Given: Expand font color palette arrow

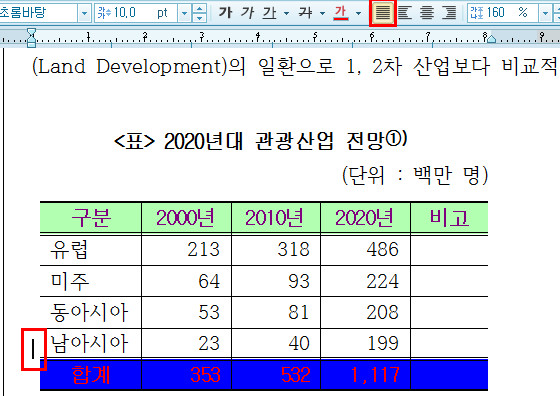Looking at the screenshot, I should tap(358, 14).
